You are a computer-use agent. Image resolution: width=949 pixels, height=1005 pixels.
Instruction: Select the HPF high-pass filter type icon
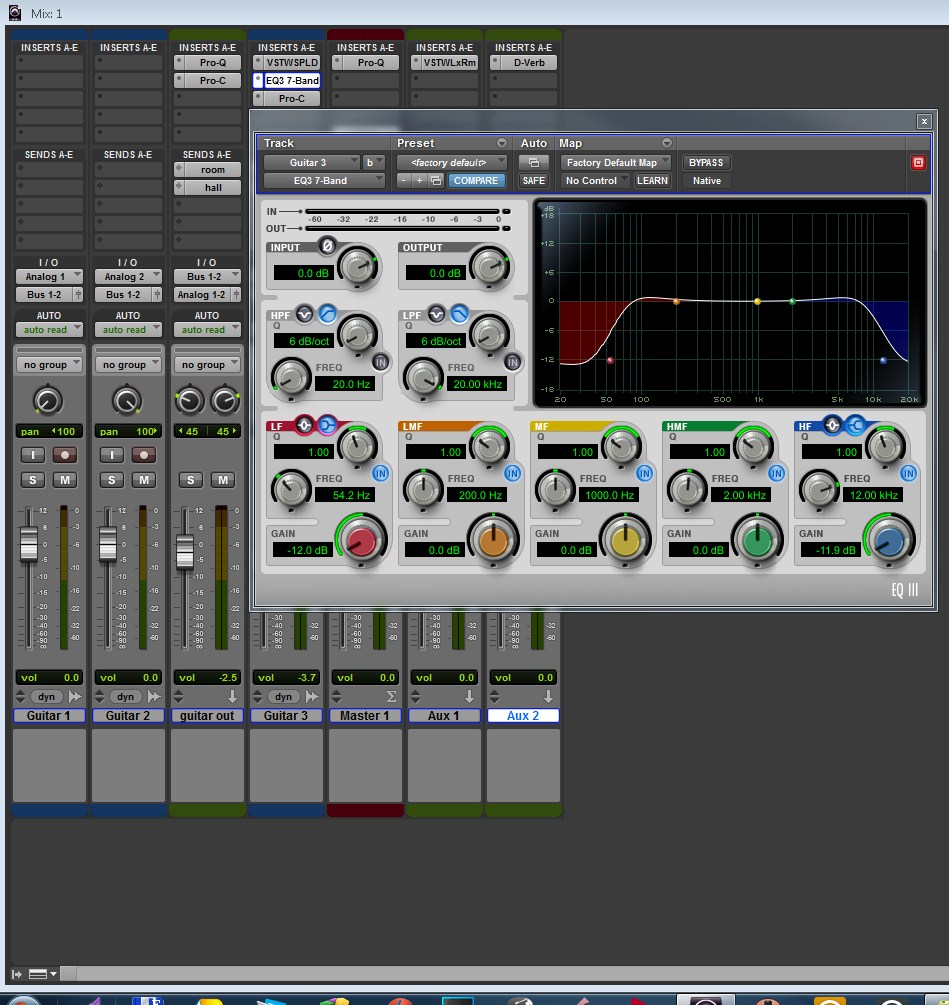click(x=327, y=314)
